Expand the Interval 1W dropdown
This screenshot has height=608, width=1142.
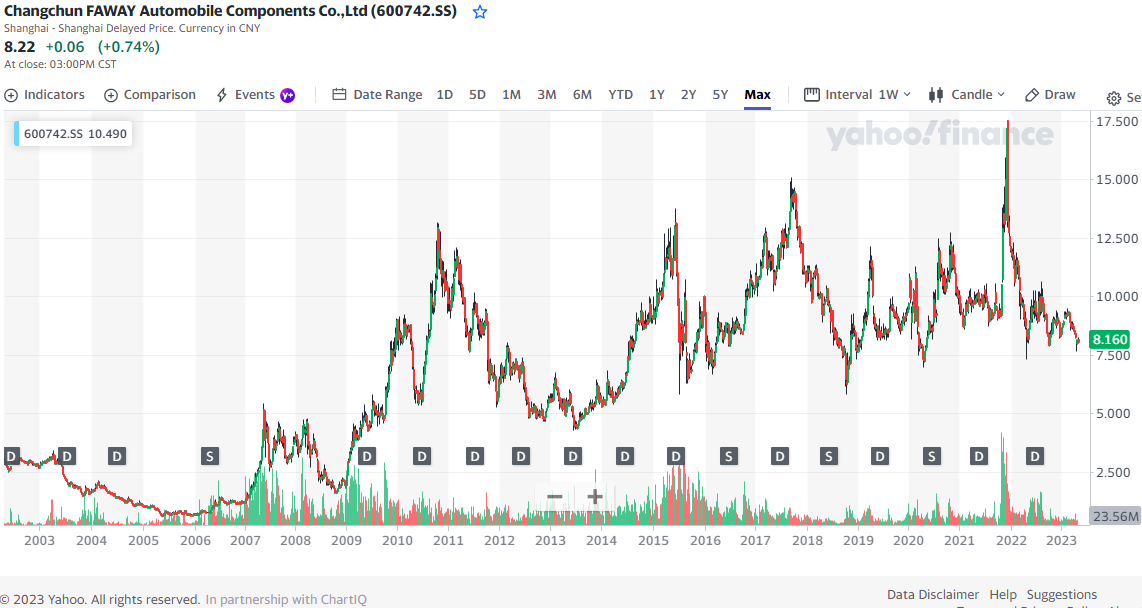(x=858, y=95)
